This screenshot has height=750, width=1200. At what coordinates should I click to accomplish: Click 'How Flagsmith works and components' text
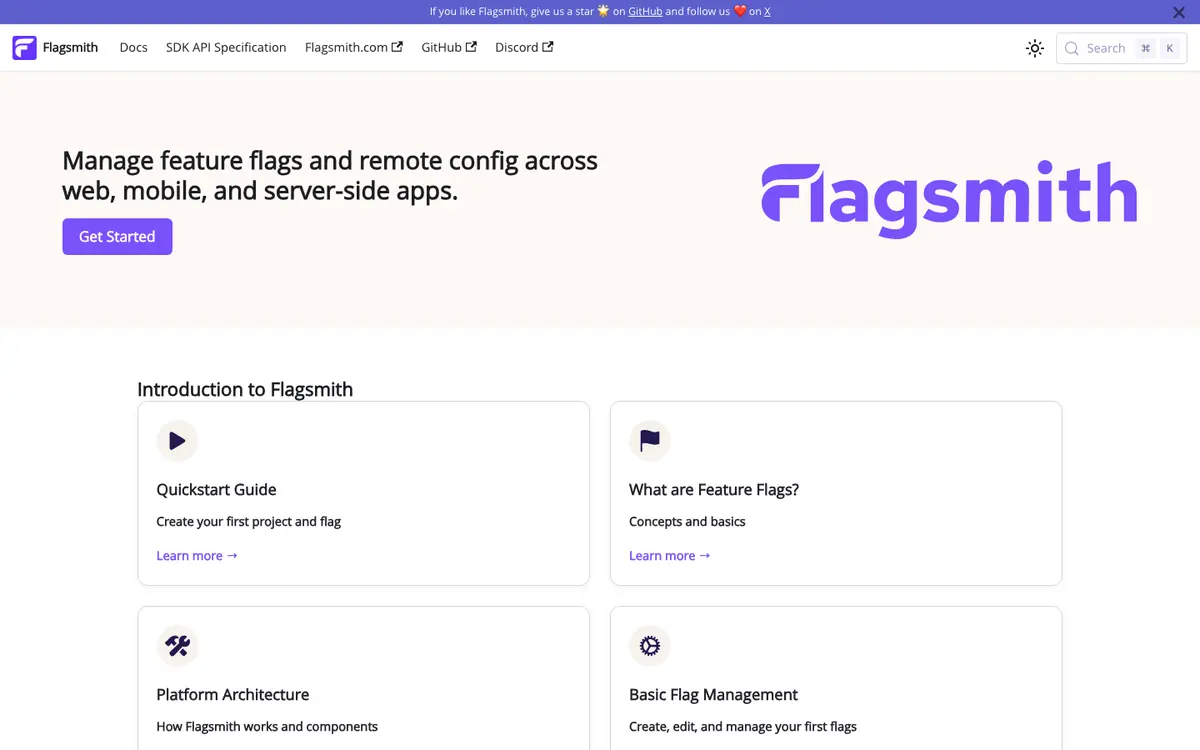[267, 727]
